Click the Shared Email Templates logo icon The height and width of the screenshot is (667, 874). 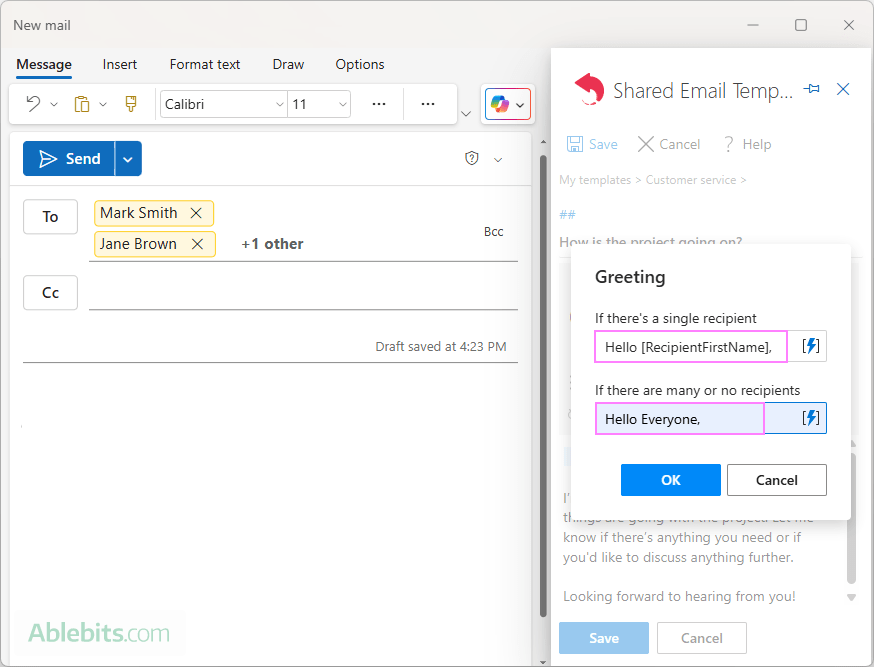coord(590,89)
